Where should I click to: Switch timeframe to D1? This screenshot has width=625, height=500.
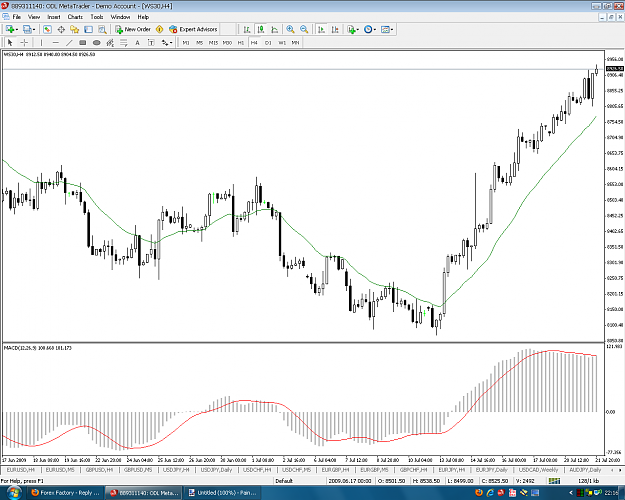[268, 42]
